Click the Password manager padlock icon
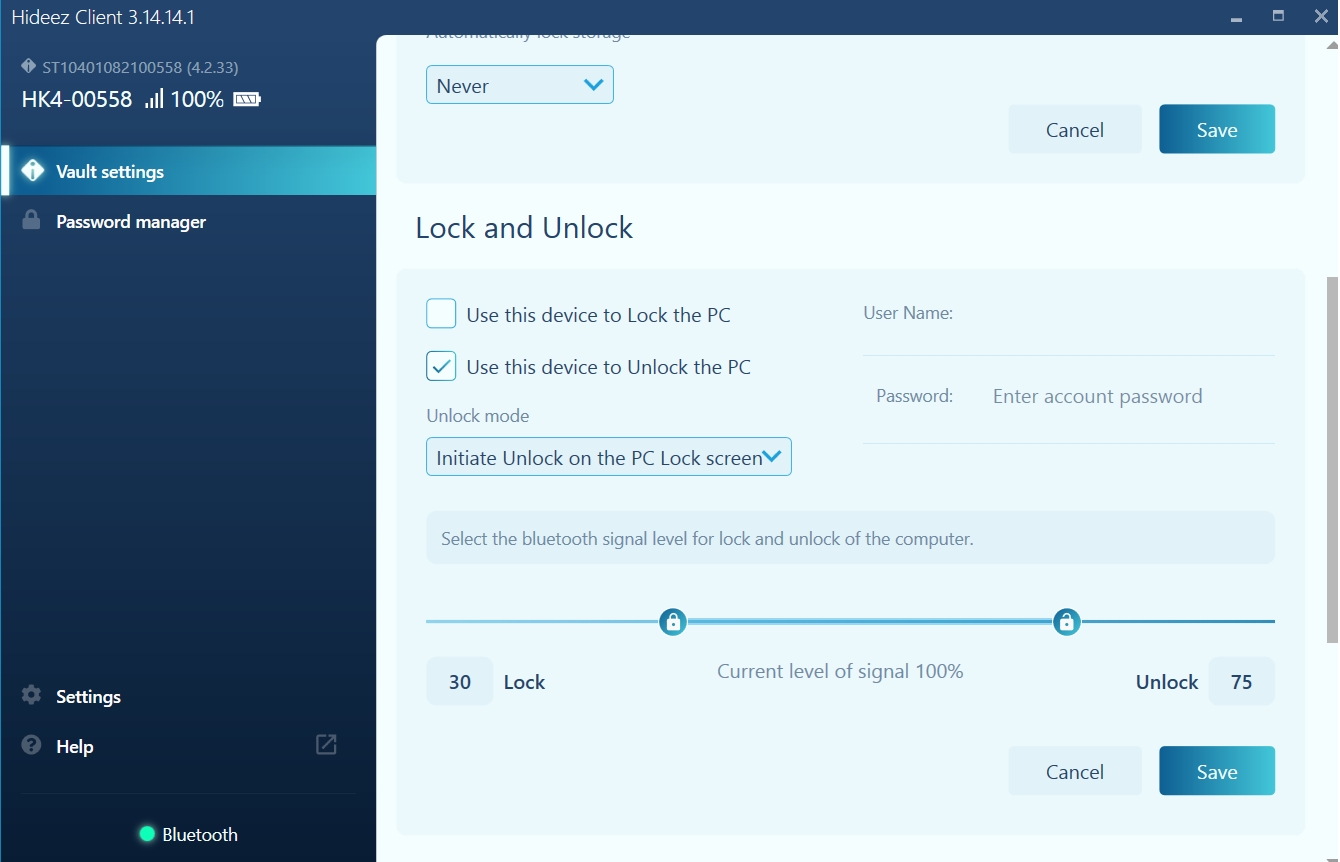Viewport: 1340px width, 862px height. [x=32, y=220]
